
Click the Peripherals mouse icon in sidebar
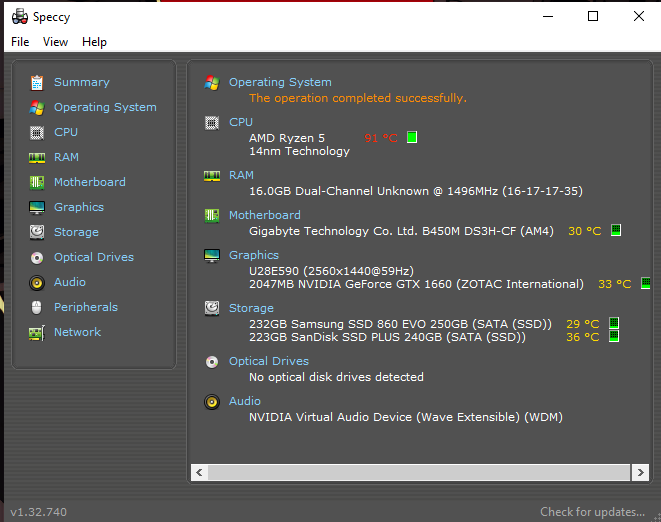tap(37, 307)
